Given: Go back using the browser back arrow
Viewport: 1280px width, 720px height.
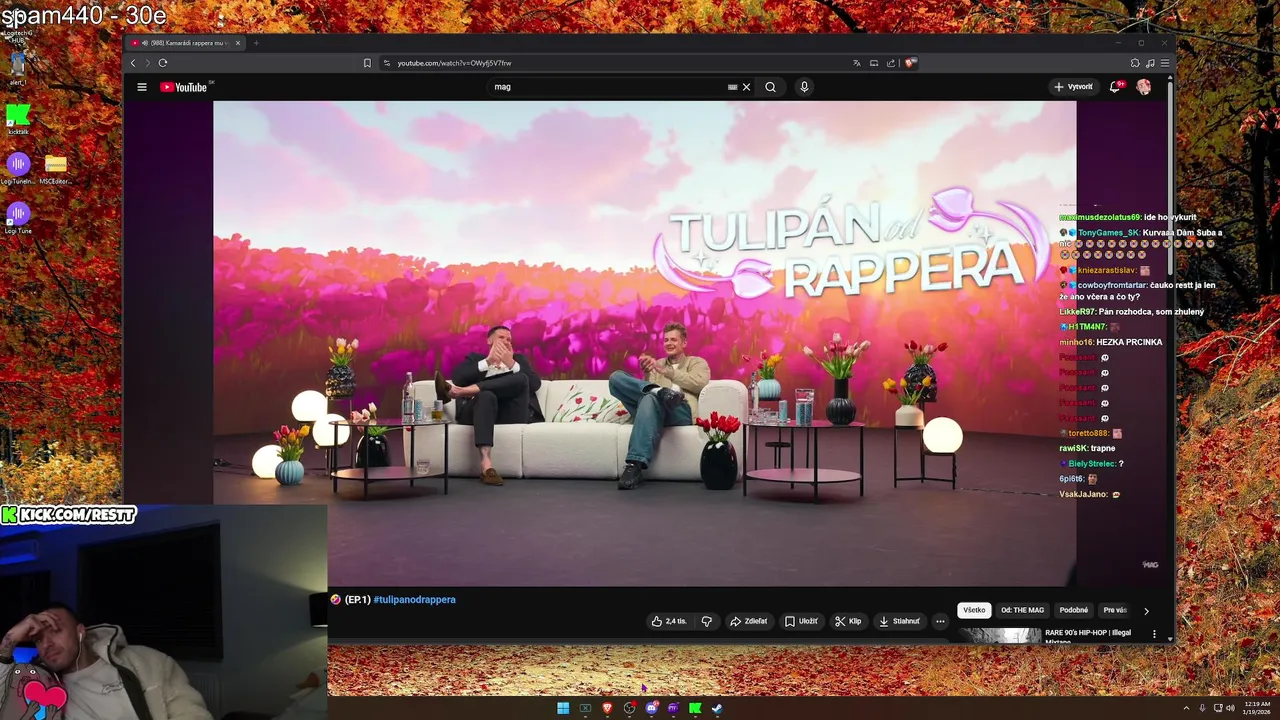Looking at the screenshot, I should click(133, 63).
